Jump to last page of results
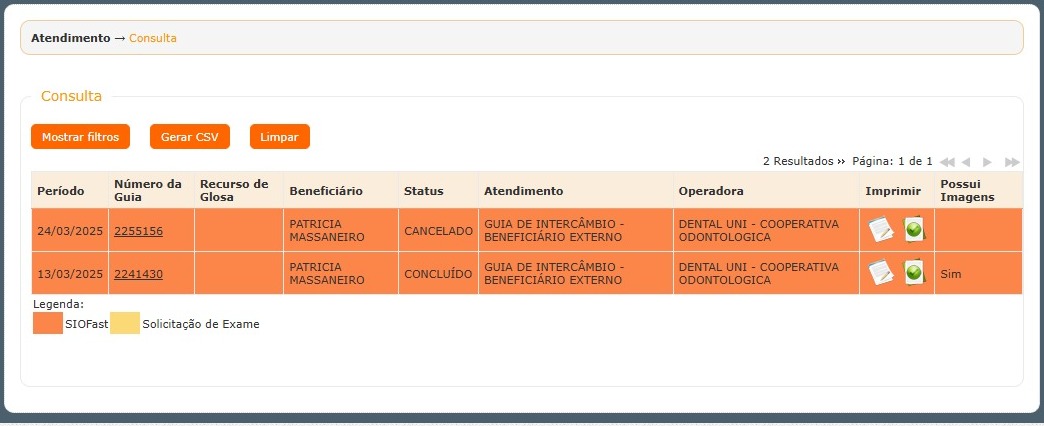 (1012, 162)
